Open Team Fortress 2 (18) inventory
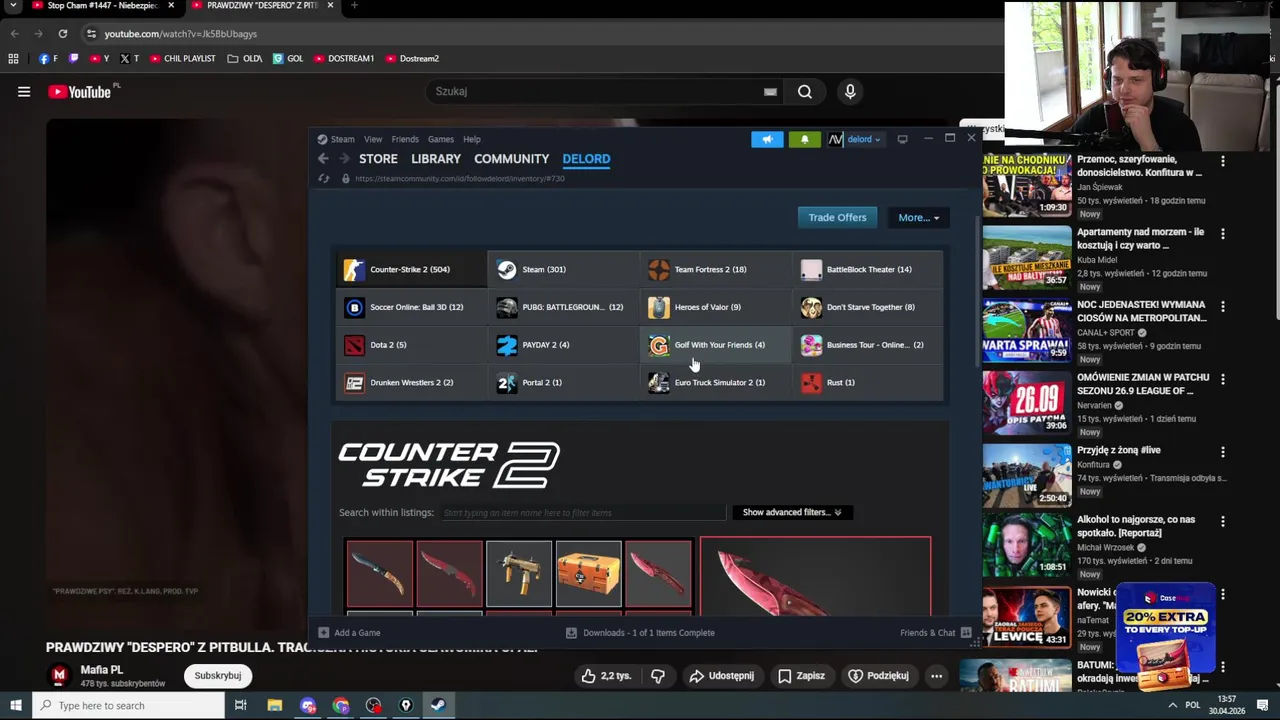This screenshot has height=720, width=1280. pyautogui.click(x=715, y=269)
